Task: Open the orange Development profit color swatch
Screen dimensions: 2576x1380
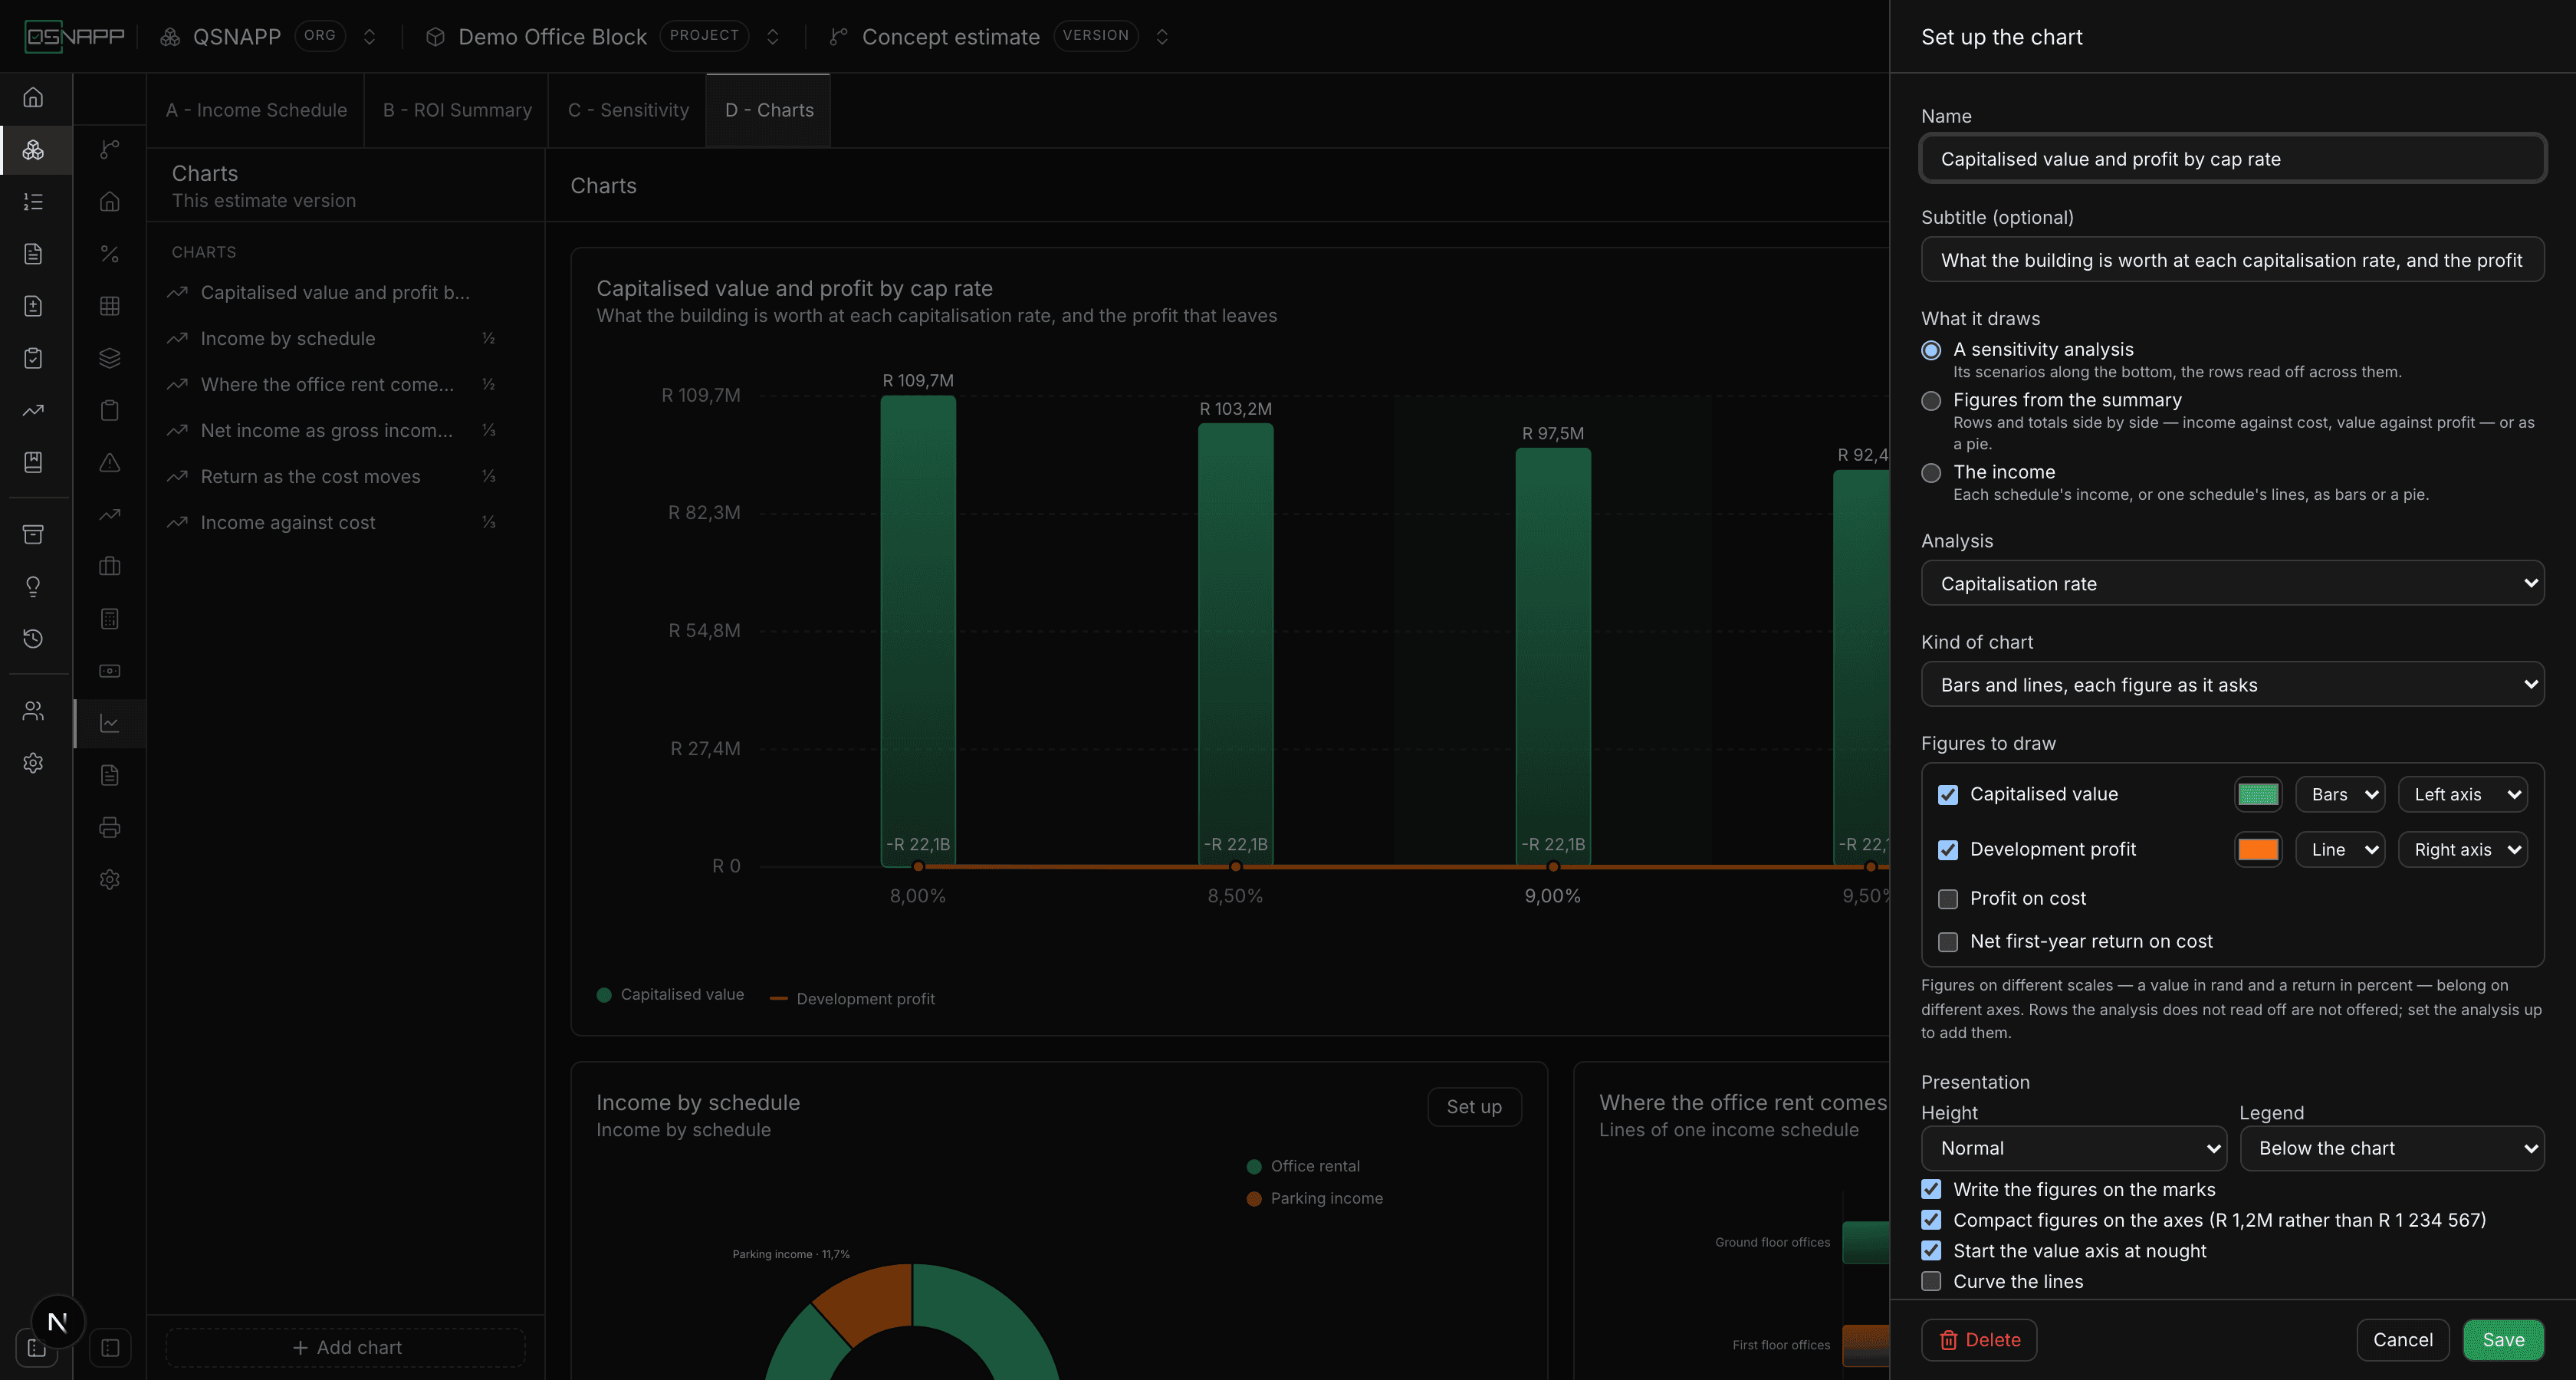Action: coord(2258,849)
